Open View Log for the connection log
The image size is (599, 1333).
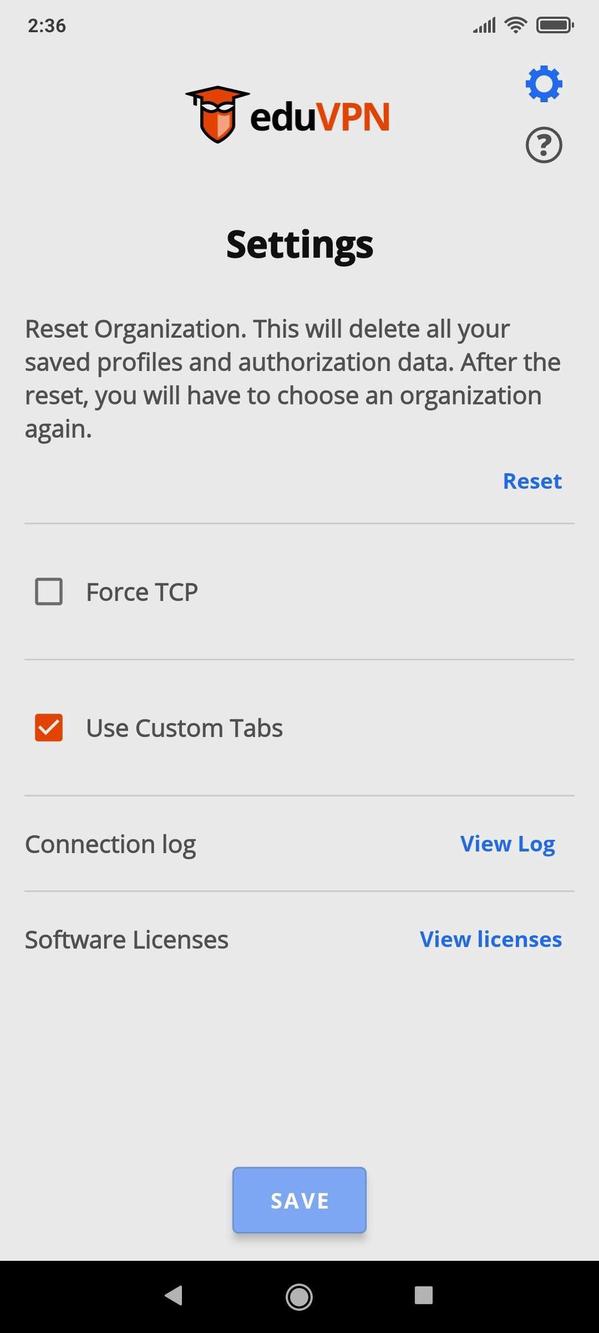pos(508,843)
